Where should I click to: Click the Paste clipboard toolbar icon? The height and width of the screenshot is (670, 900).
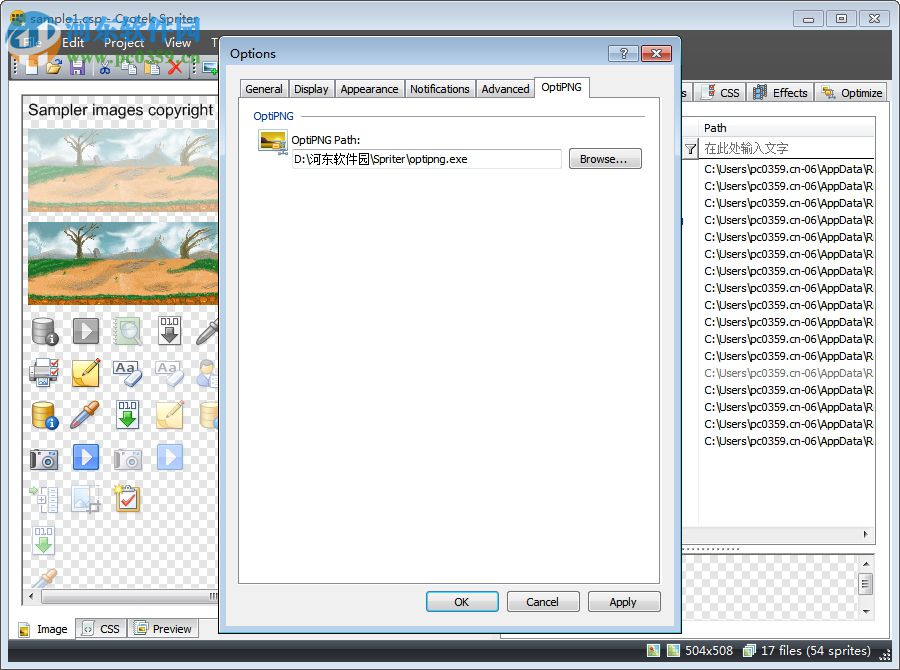[152, 68]
